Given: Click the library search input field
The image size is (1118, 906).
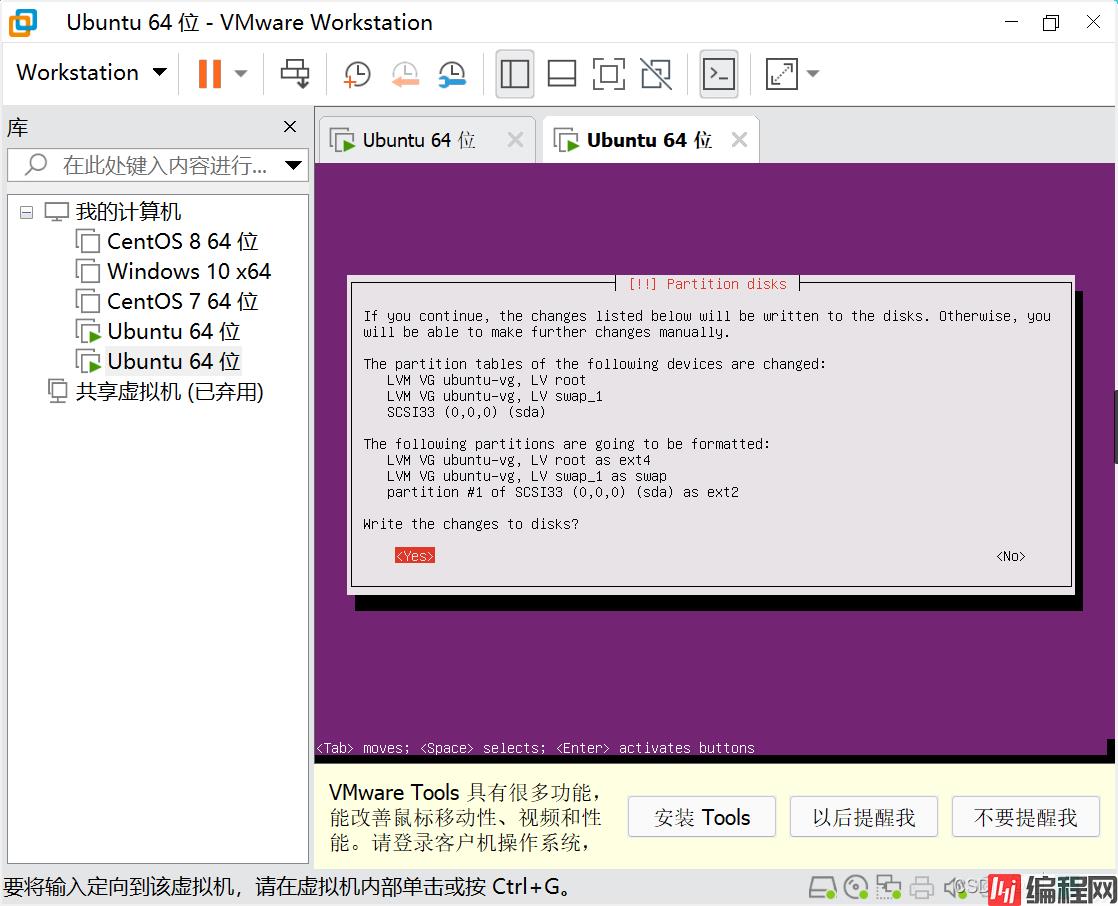Looking at the screenshot, I should click(x=160, y=165).
